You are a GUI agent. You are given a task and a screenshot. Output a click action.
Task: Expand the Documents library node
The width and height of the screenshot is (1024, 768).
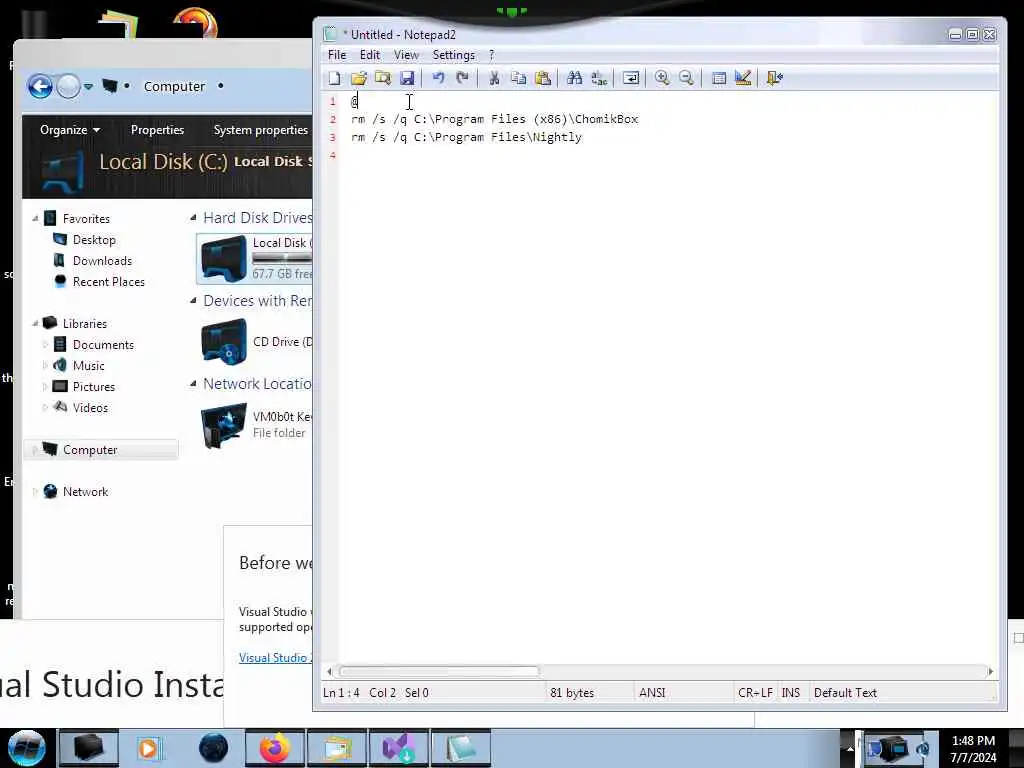[x=45, y=345]
